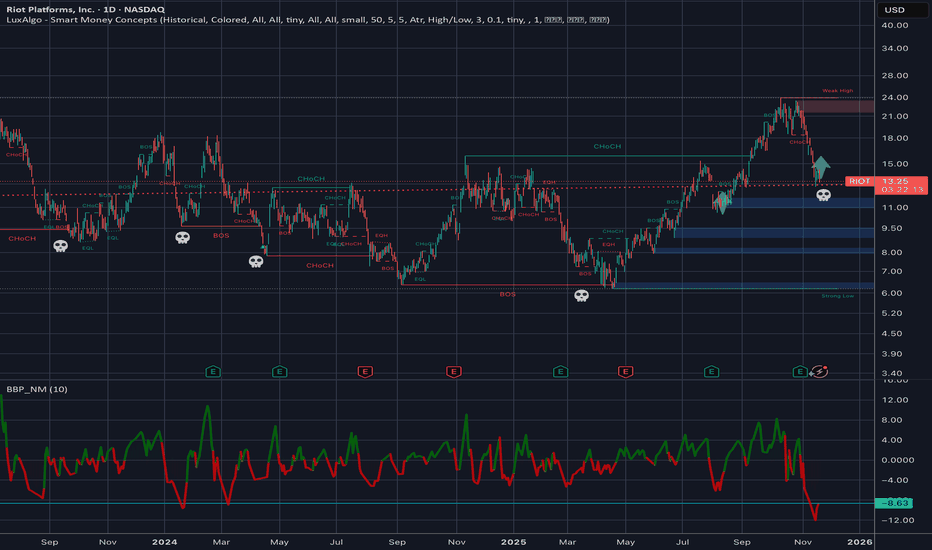The image size is (932, 550).
Task: Click the 2025 label on time axis
Action: click(511, 541)
